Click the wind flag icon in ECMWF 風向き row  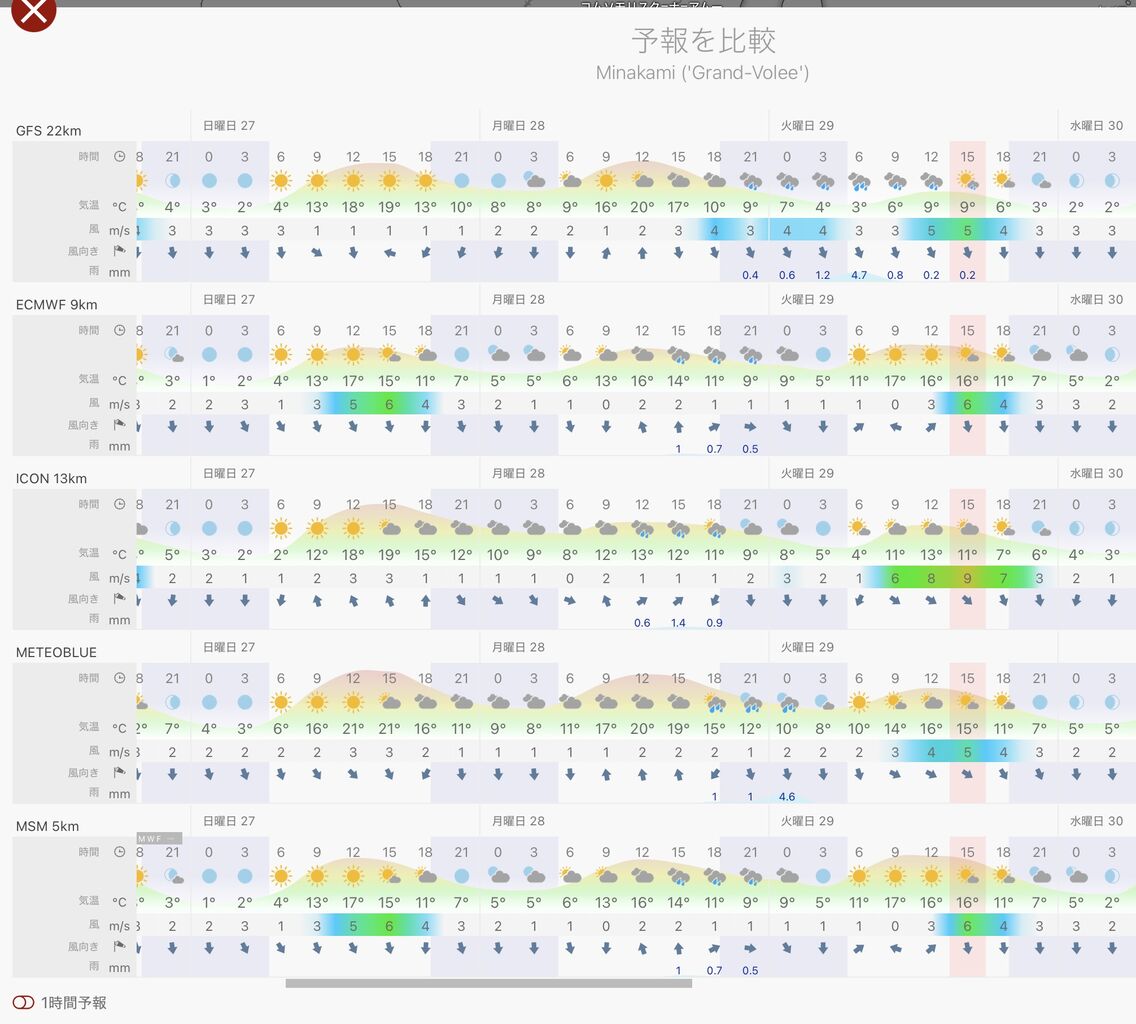tap(120, 425)
